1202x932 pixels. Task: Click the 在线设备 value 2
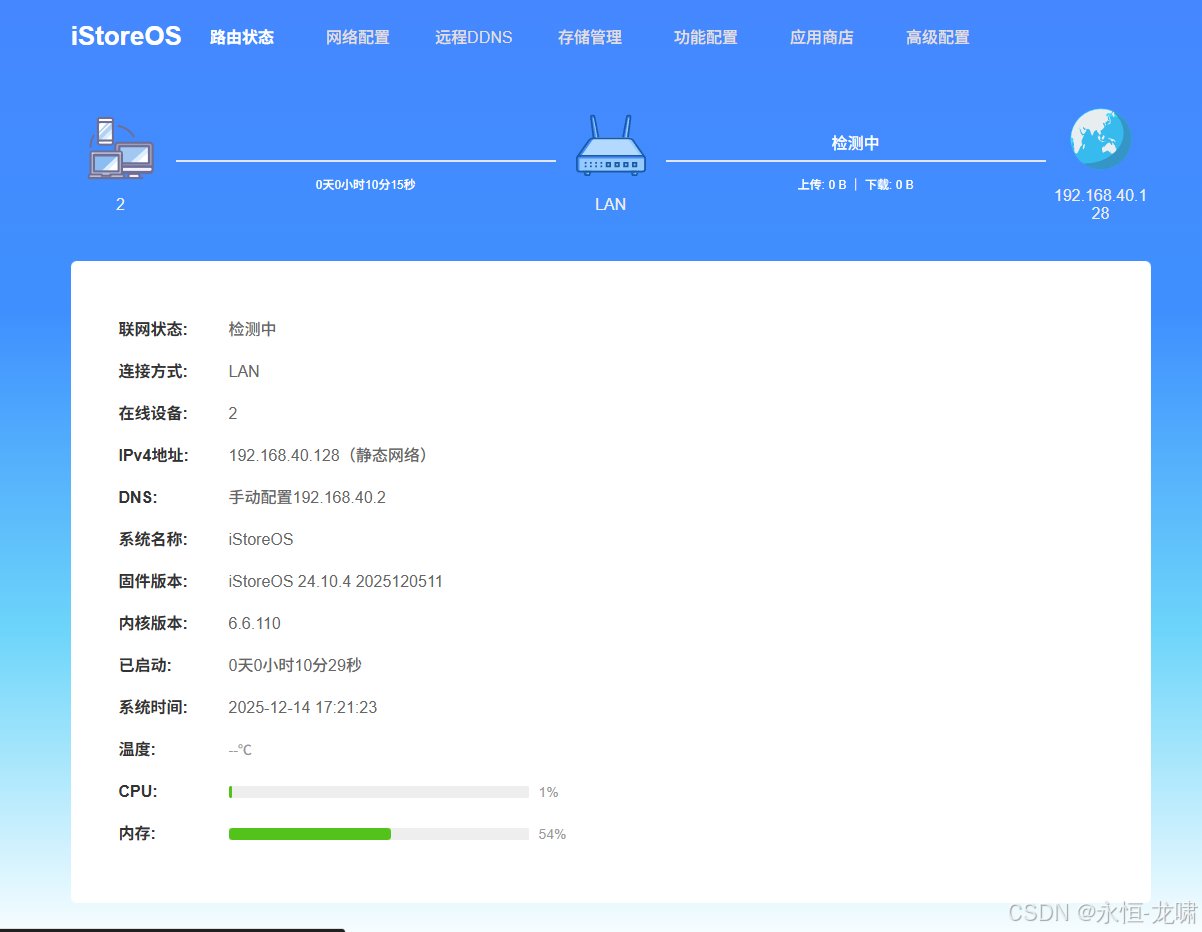click(x=233, y=413)
